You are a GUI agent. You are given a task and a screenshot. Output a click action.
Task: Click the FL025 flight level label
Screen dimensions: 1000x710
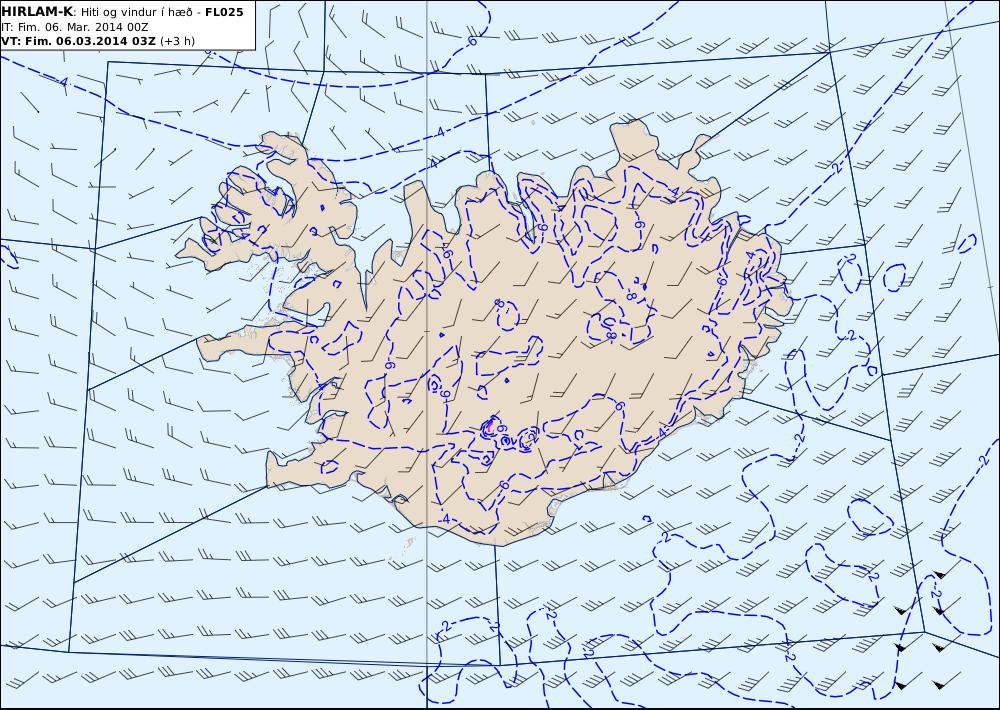(x=224, y=12)
